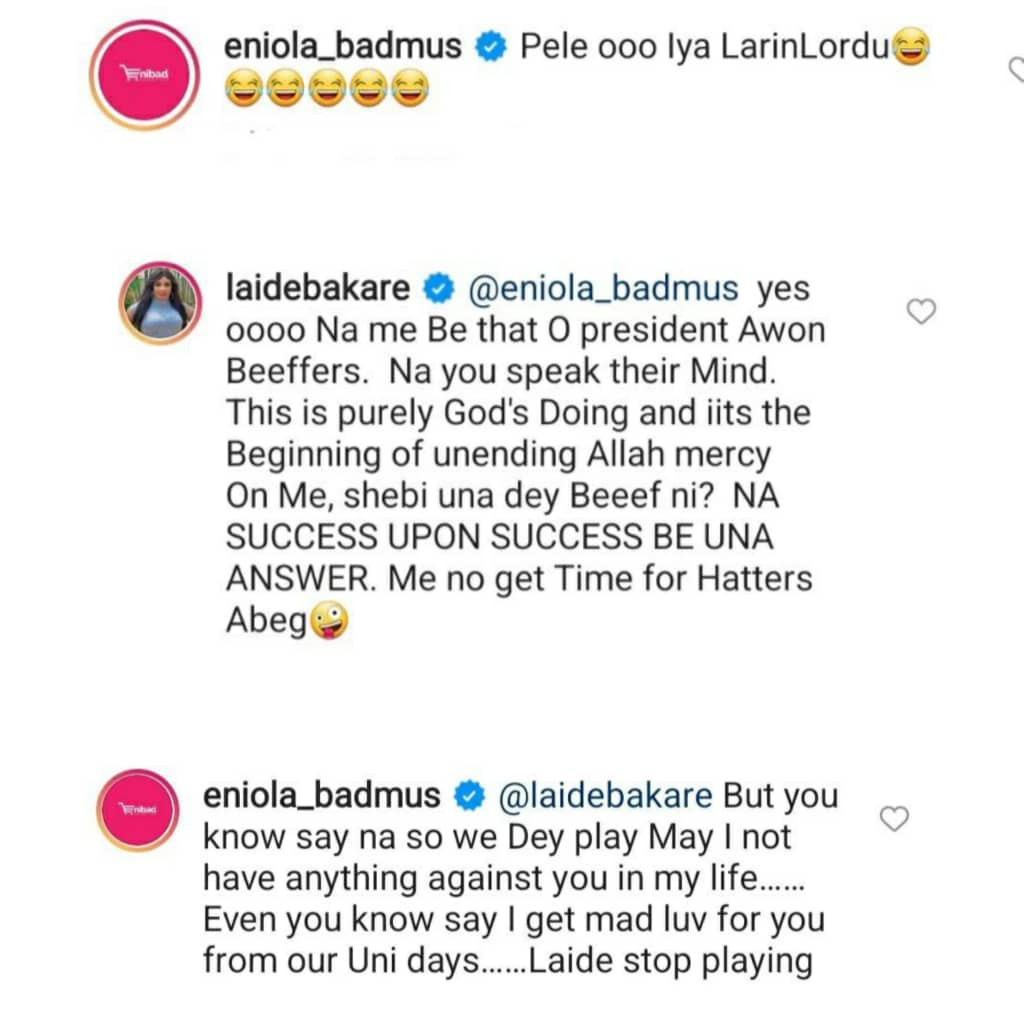Click the laughing emoji after 'LarinLordu'

909,48
